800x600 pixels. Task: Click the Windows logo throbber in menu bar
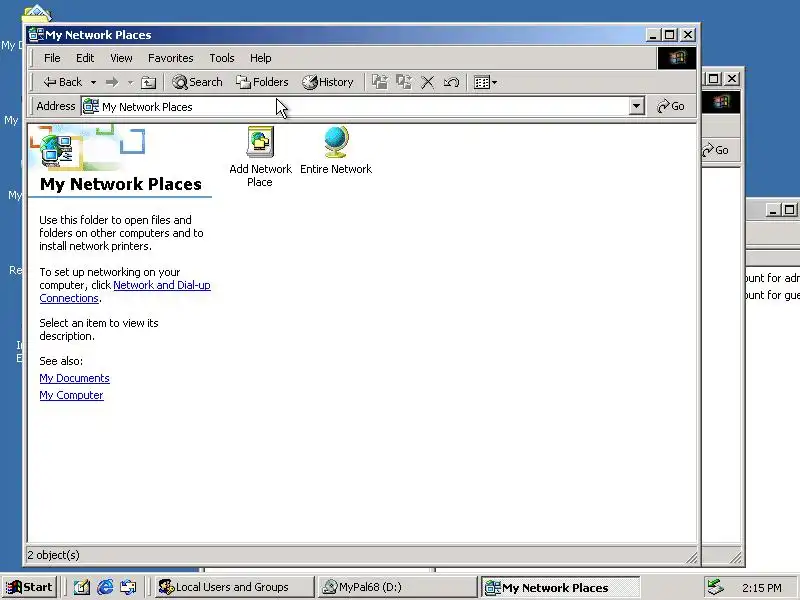tap(677, 58)
